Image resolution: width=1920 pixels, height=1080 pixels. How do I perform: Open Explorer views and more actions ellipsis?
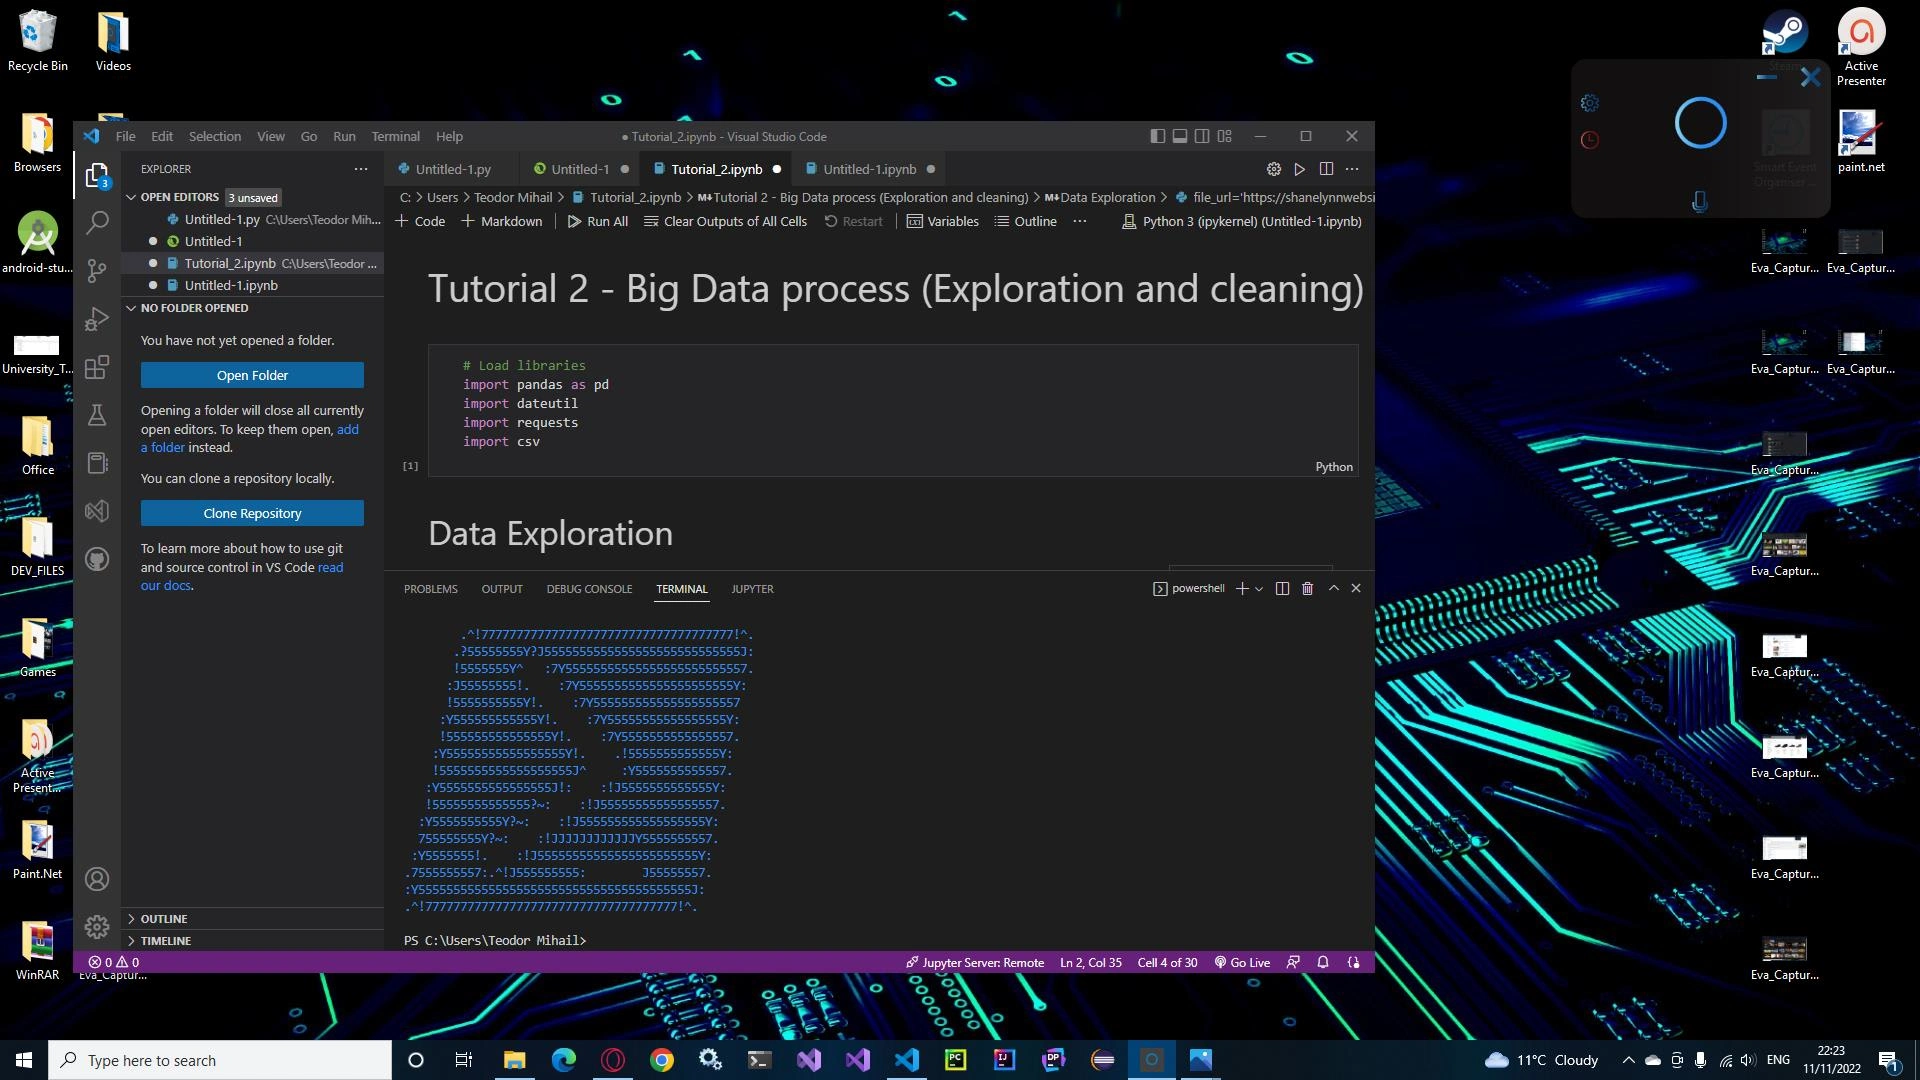361,169
